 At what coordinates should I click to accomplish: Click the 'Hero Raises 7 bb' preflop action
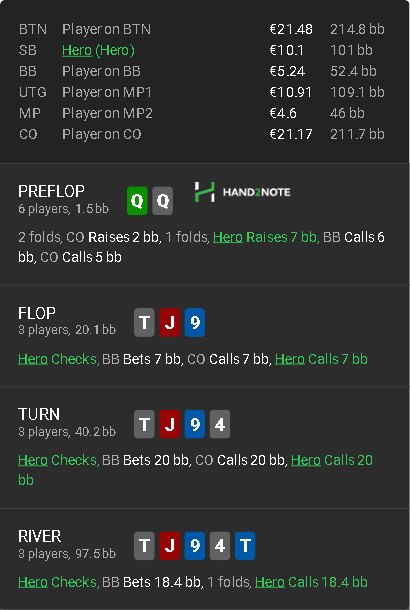click(266, 237)
